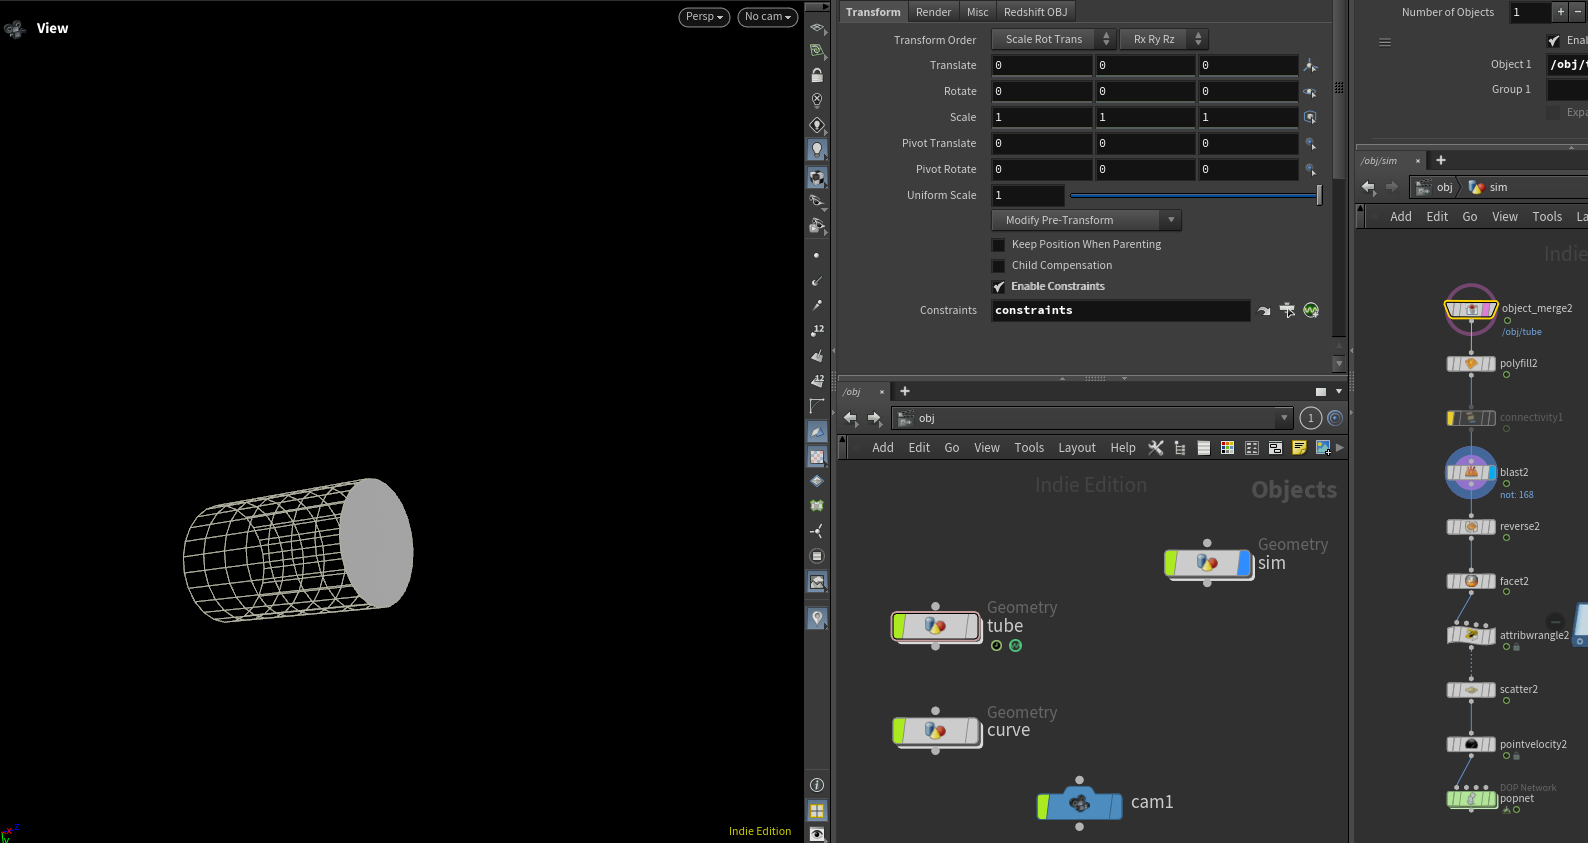1588x843 pixels.
Task: Expand the Modify Pre-Transform dropdown
Action: (x=1086, y=220)
